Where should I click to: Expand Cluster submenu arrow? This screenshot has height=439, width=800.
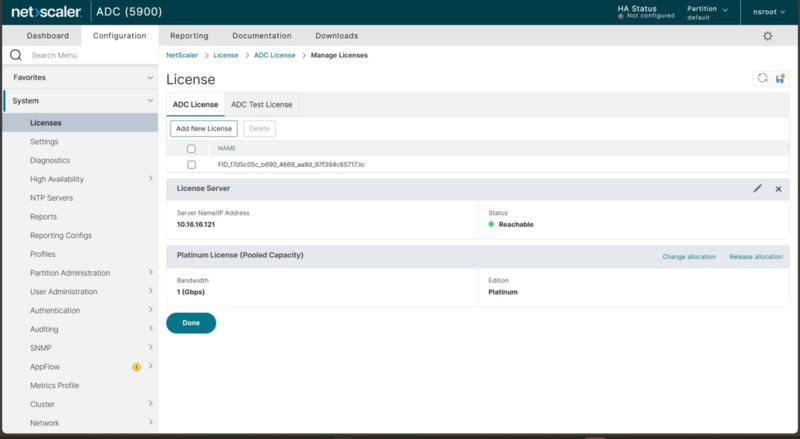point(151,403)
